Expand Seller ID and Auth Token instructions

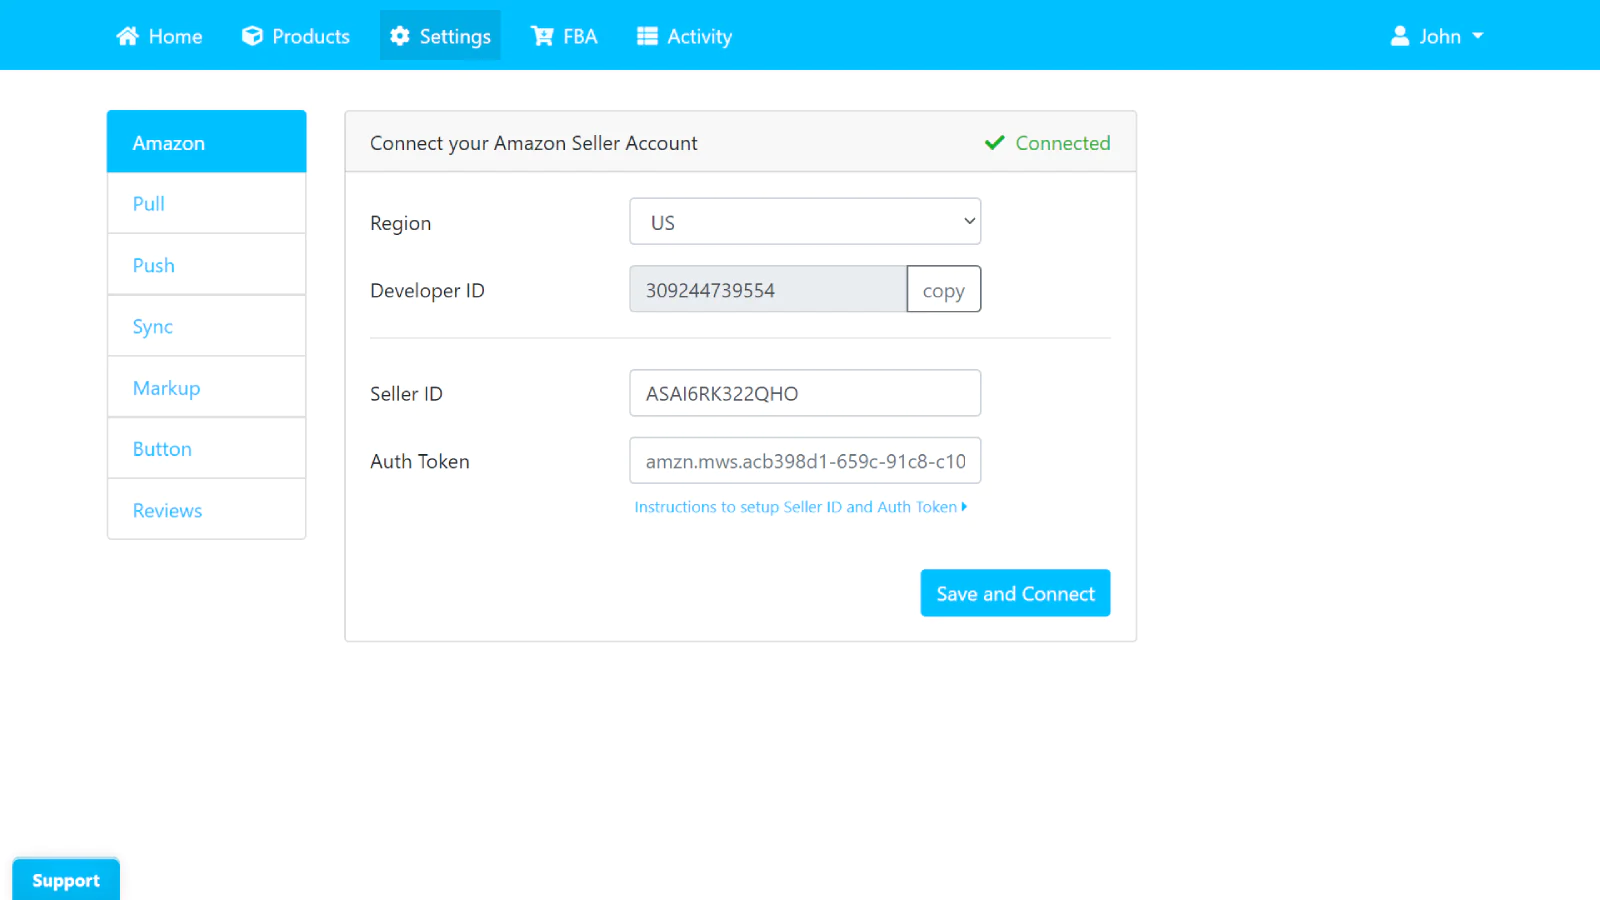(x=800, y=507)
